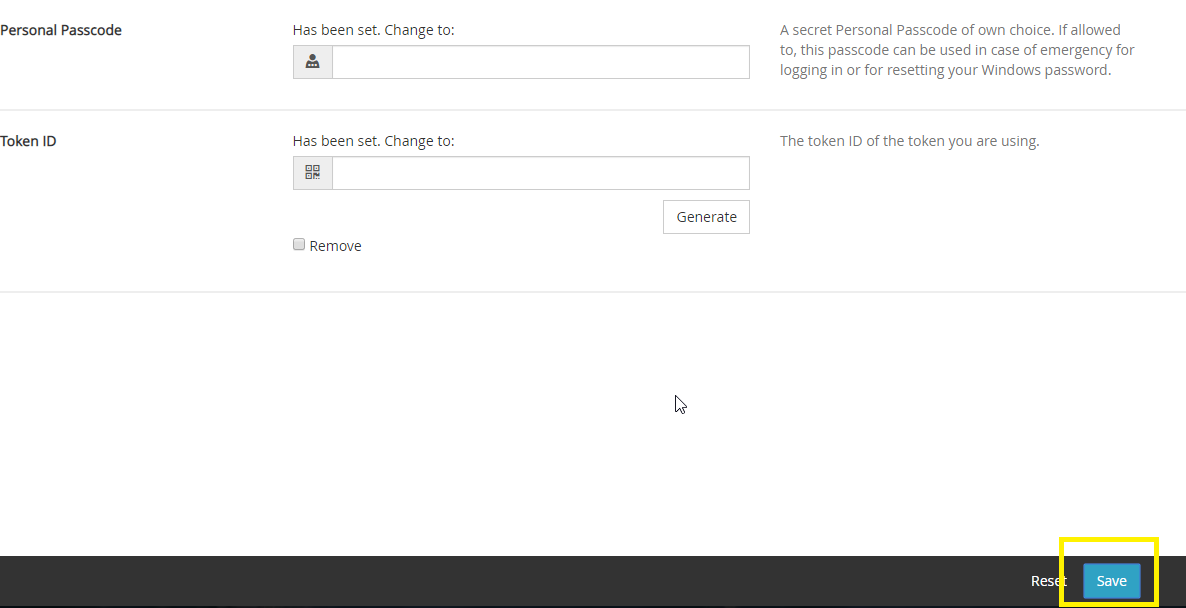1186x608 pixels.
Task: Click the Personal Passcode help description
Action: [x=957, y=50]
